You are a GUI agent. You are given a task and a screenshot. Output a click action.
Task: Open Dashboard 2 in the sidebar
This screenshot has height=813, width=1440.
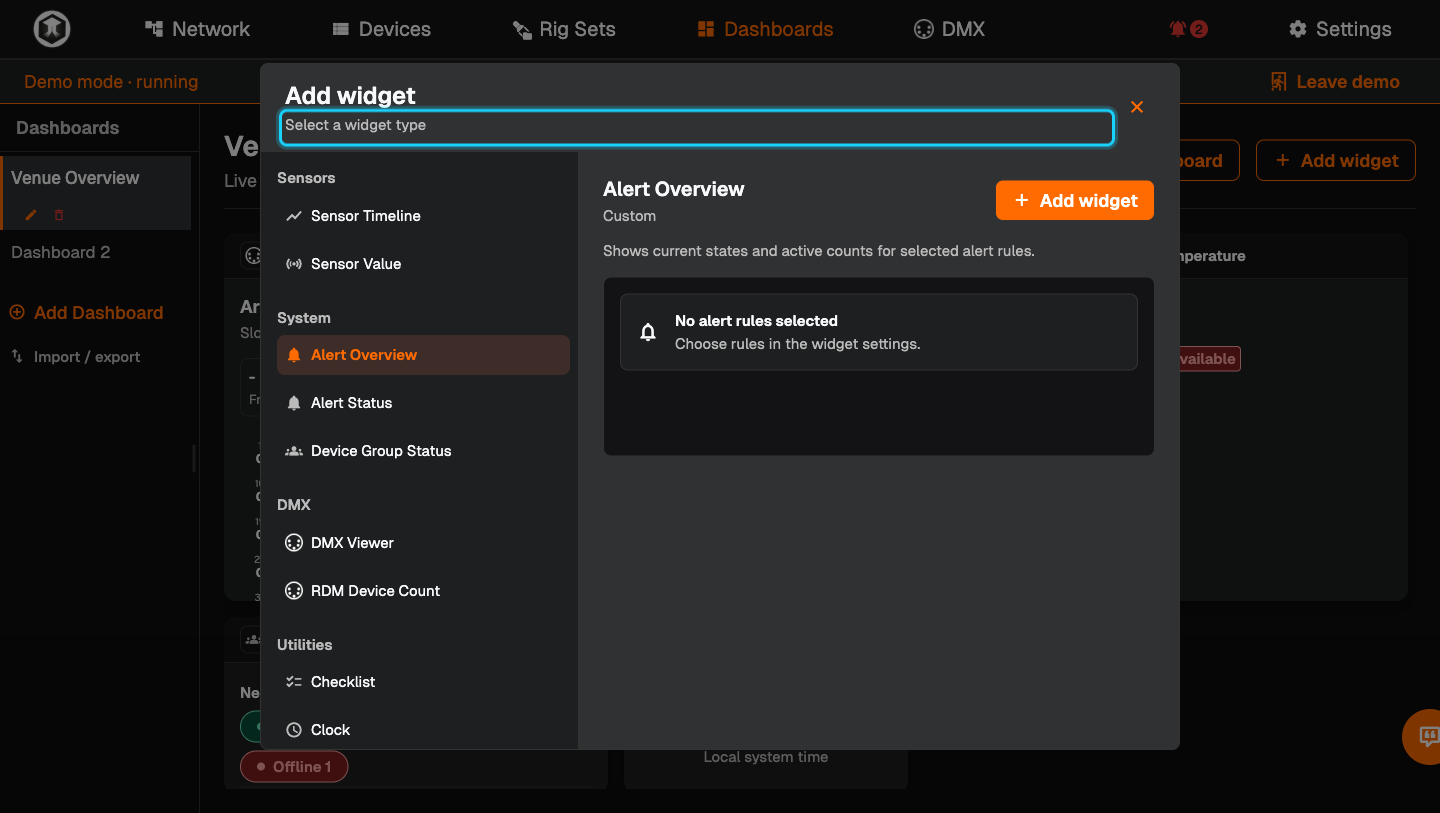[x=61, y=252]
